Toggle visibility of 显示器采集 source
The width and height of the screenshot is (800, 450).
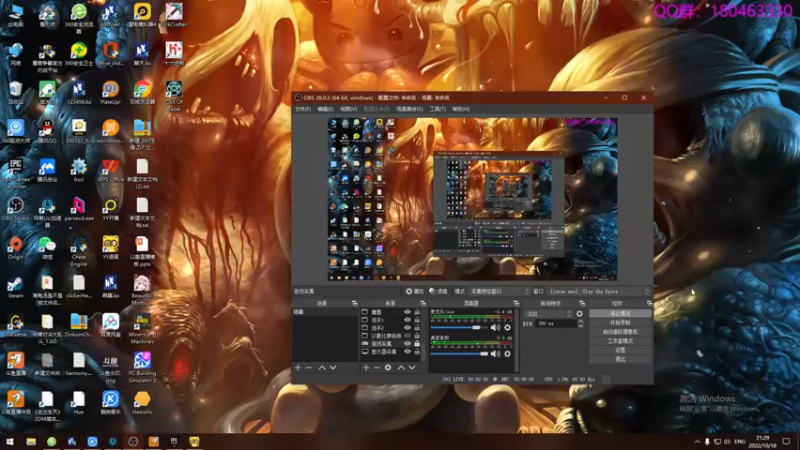(407, 352)
